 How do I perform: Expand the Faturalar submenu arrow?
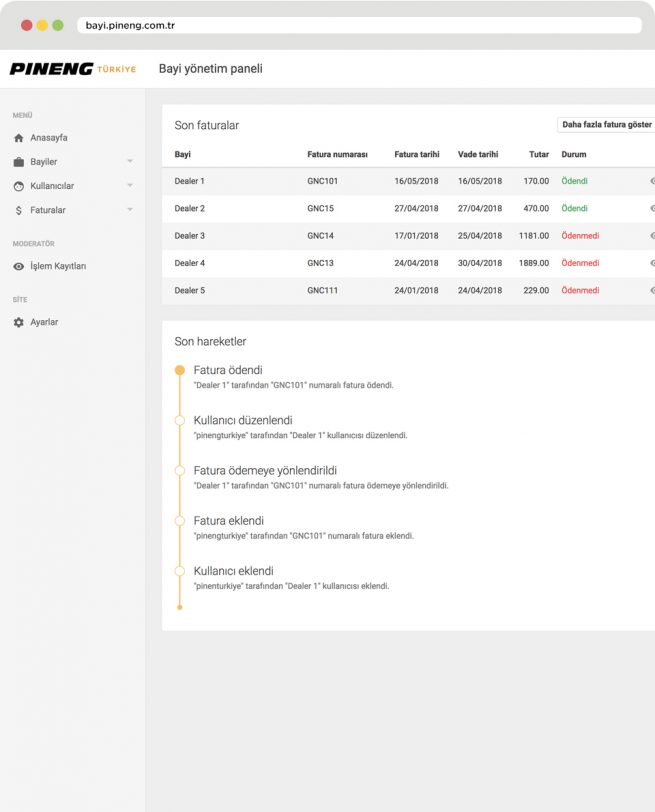coord(129,210)
